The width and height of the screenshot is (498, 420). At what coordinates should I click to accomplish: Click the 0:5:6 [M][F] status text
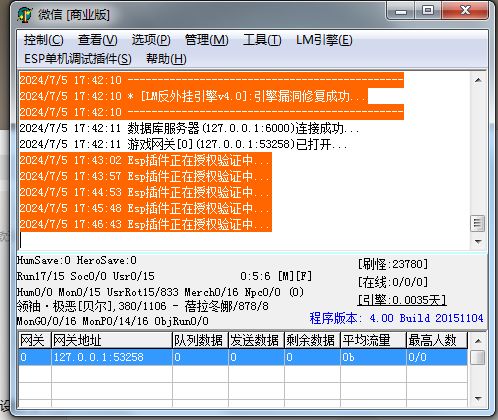click(276, 276)
